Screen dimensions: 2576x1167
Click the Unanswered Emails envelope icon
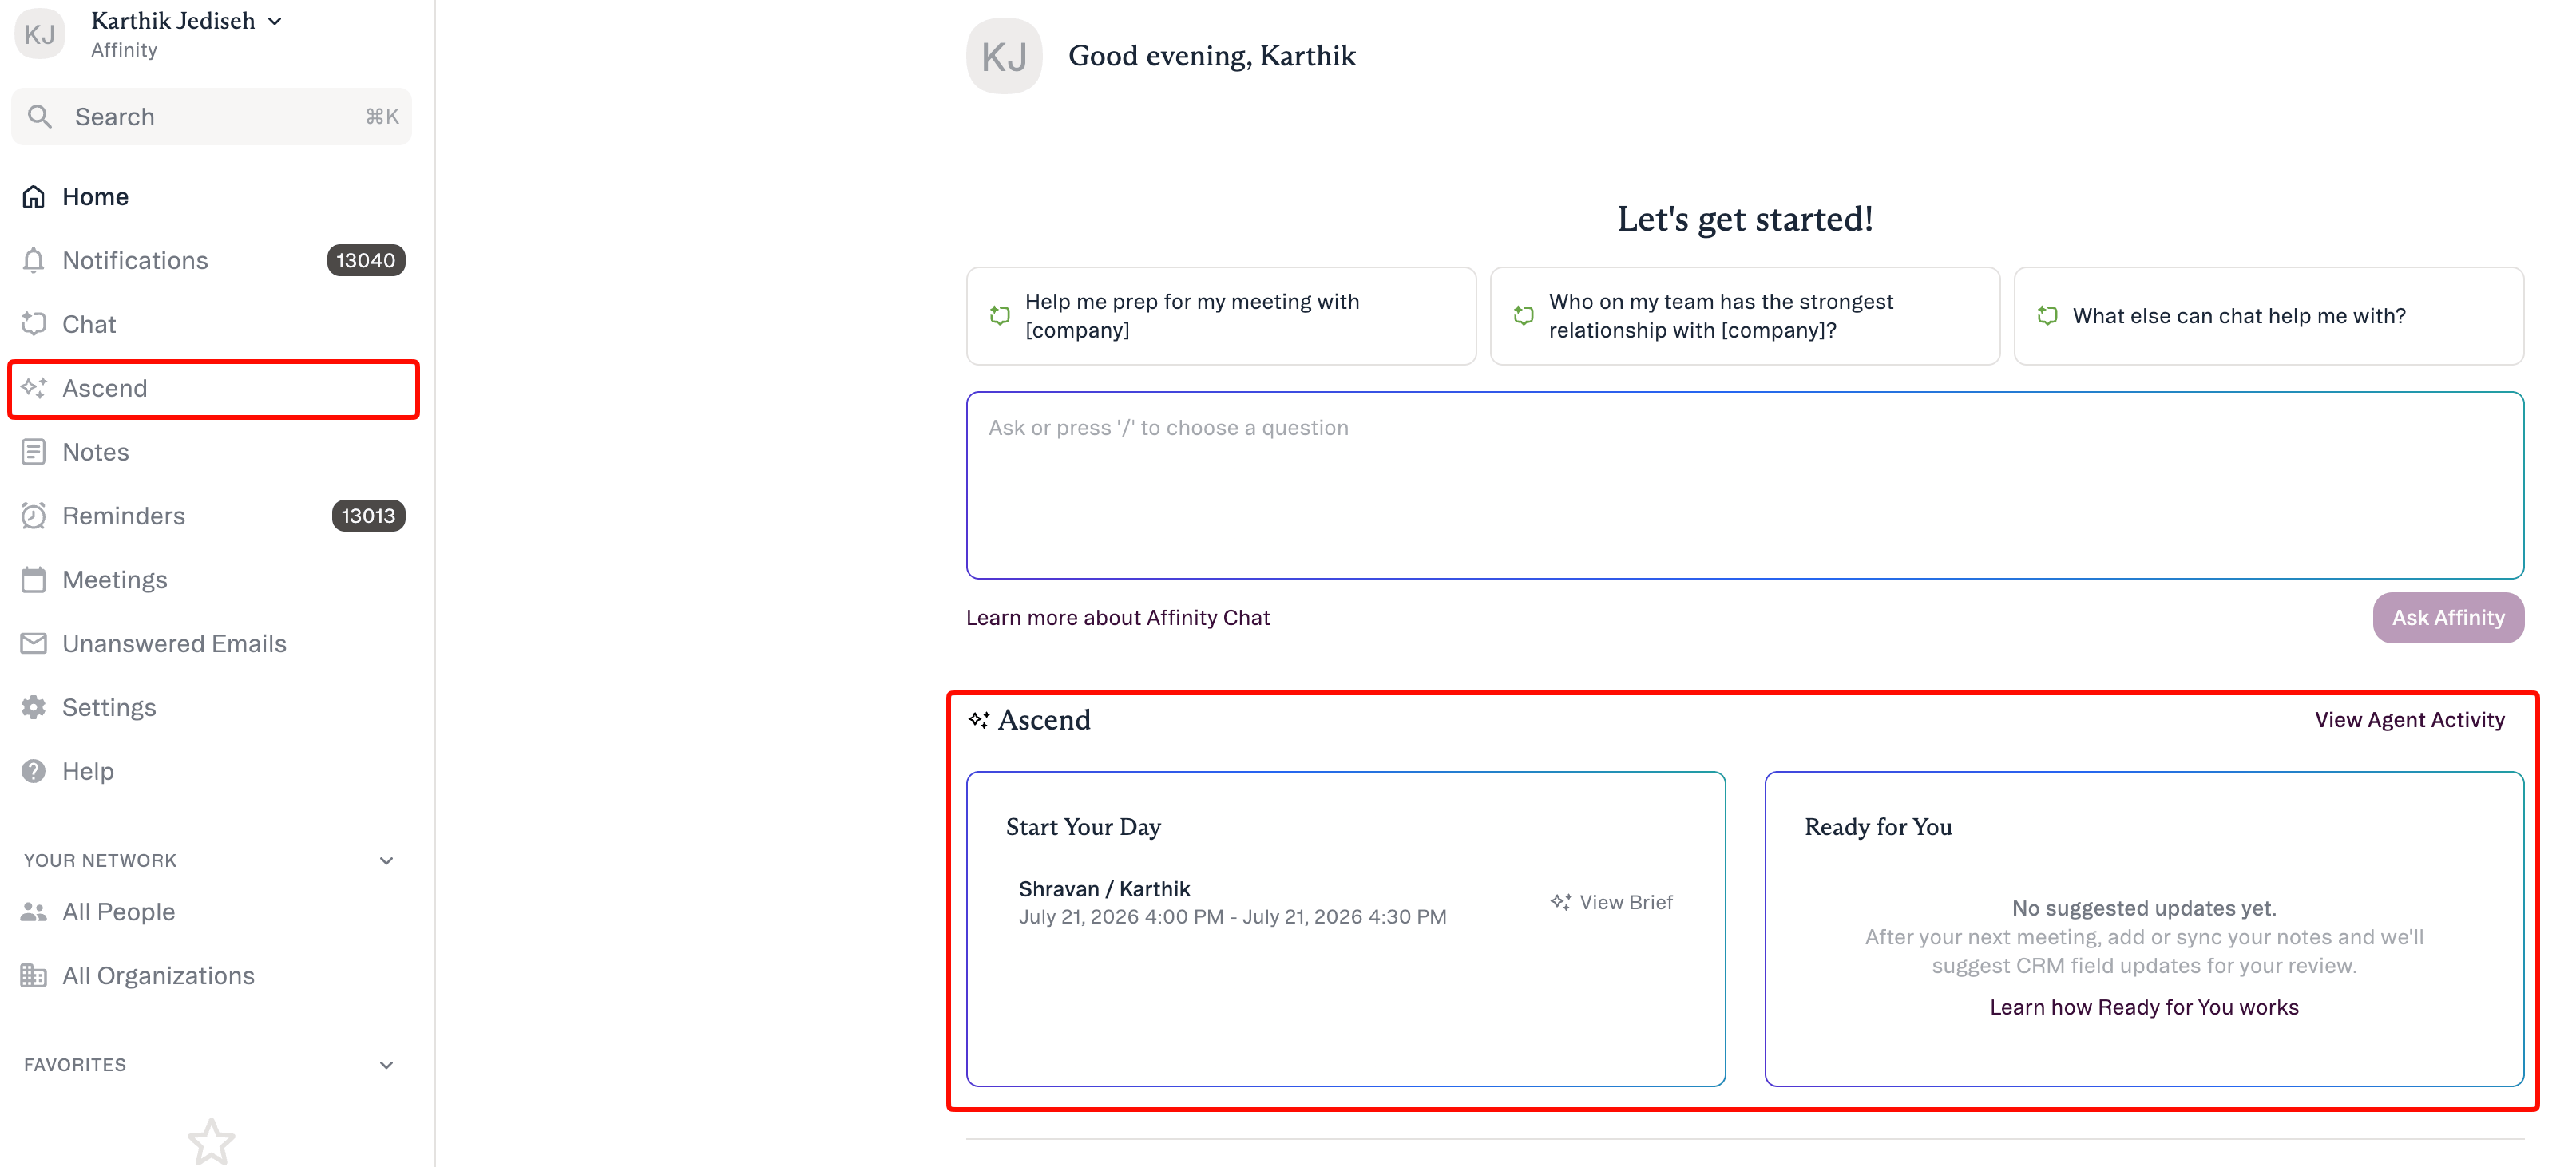[34, 644]
